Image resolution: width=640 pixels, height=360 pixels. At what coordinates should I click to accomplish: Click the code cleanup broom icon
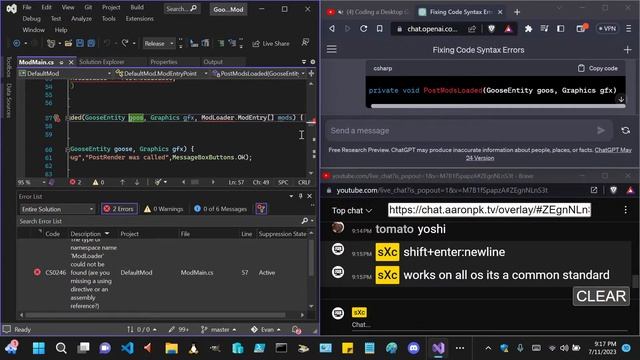coord(158,182)
